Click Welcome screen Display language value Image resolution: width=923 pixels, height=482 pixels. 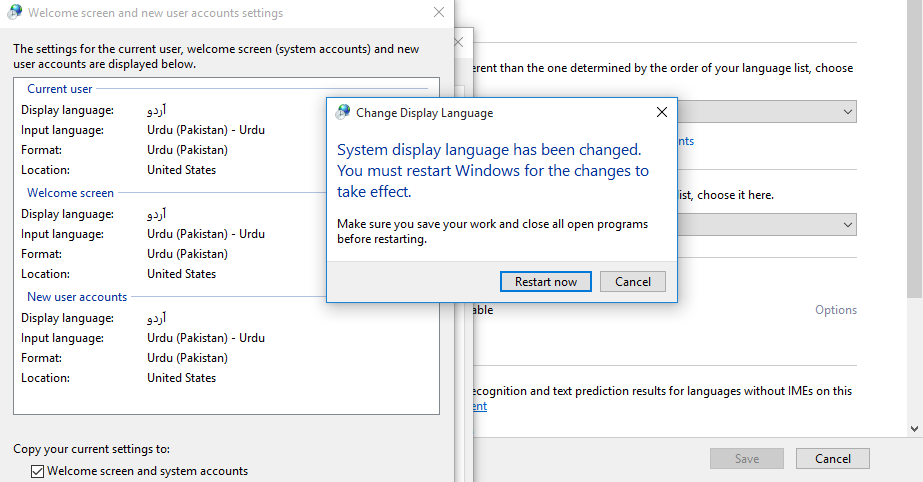click(x=157, y=214)
